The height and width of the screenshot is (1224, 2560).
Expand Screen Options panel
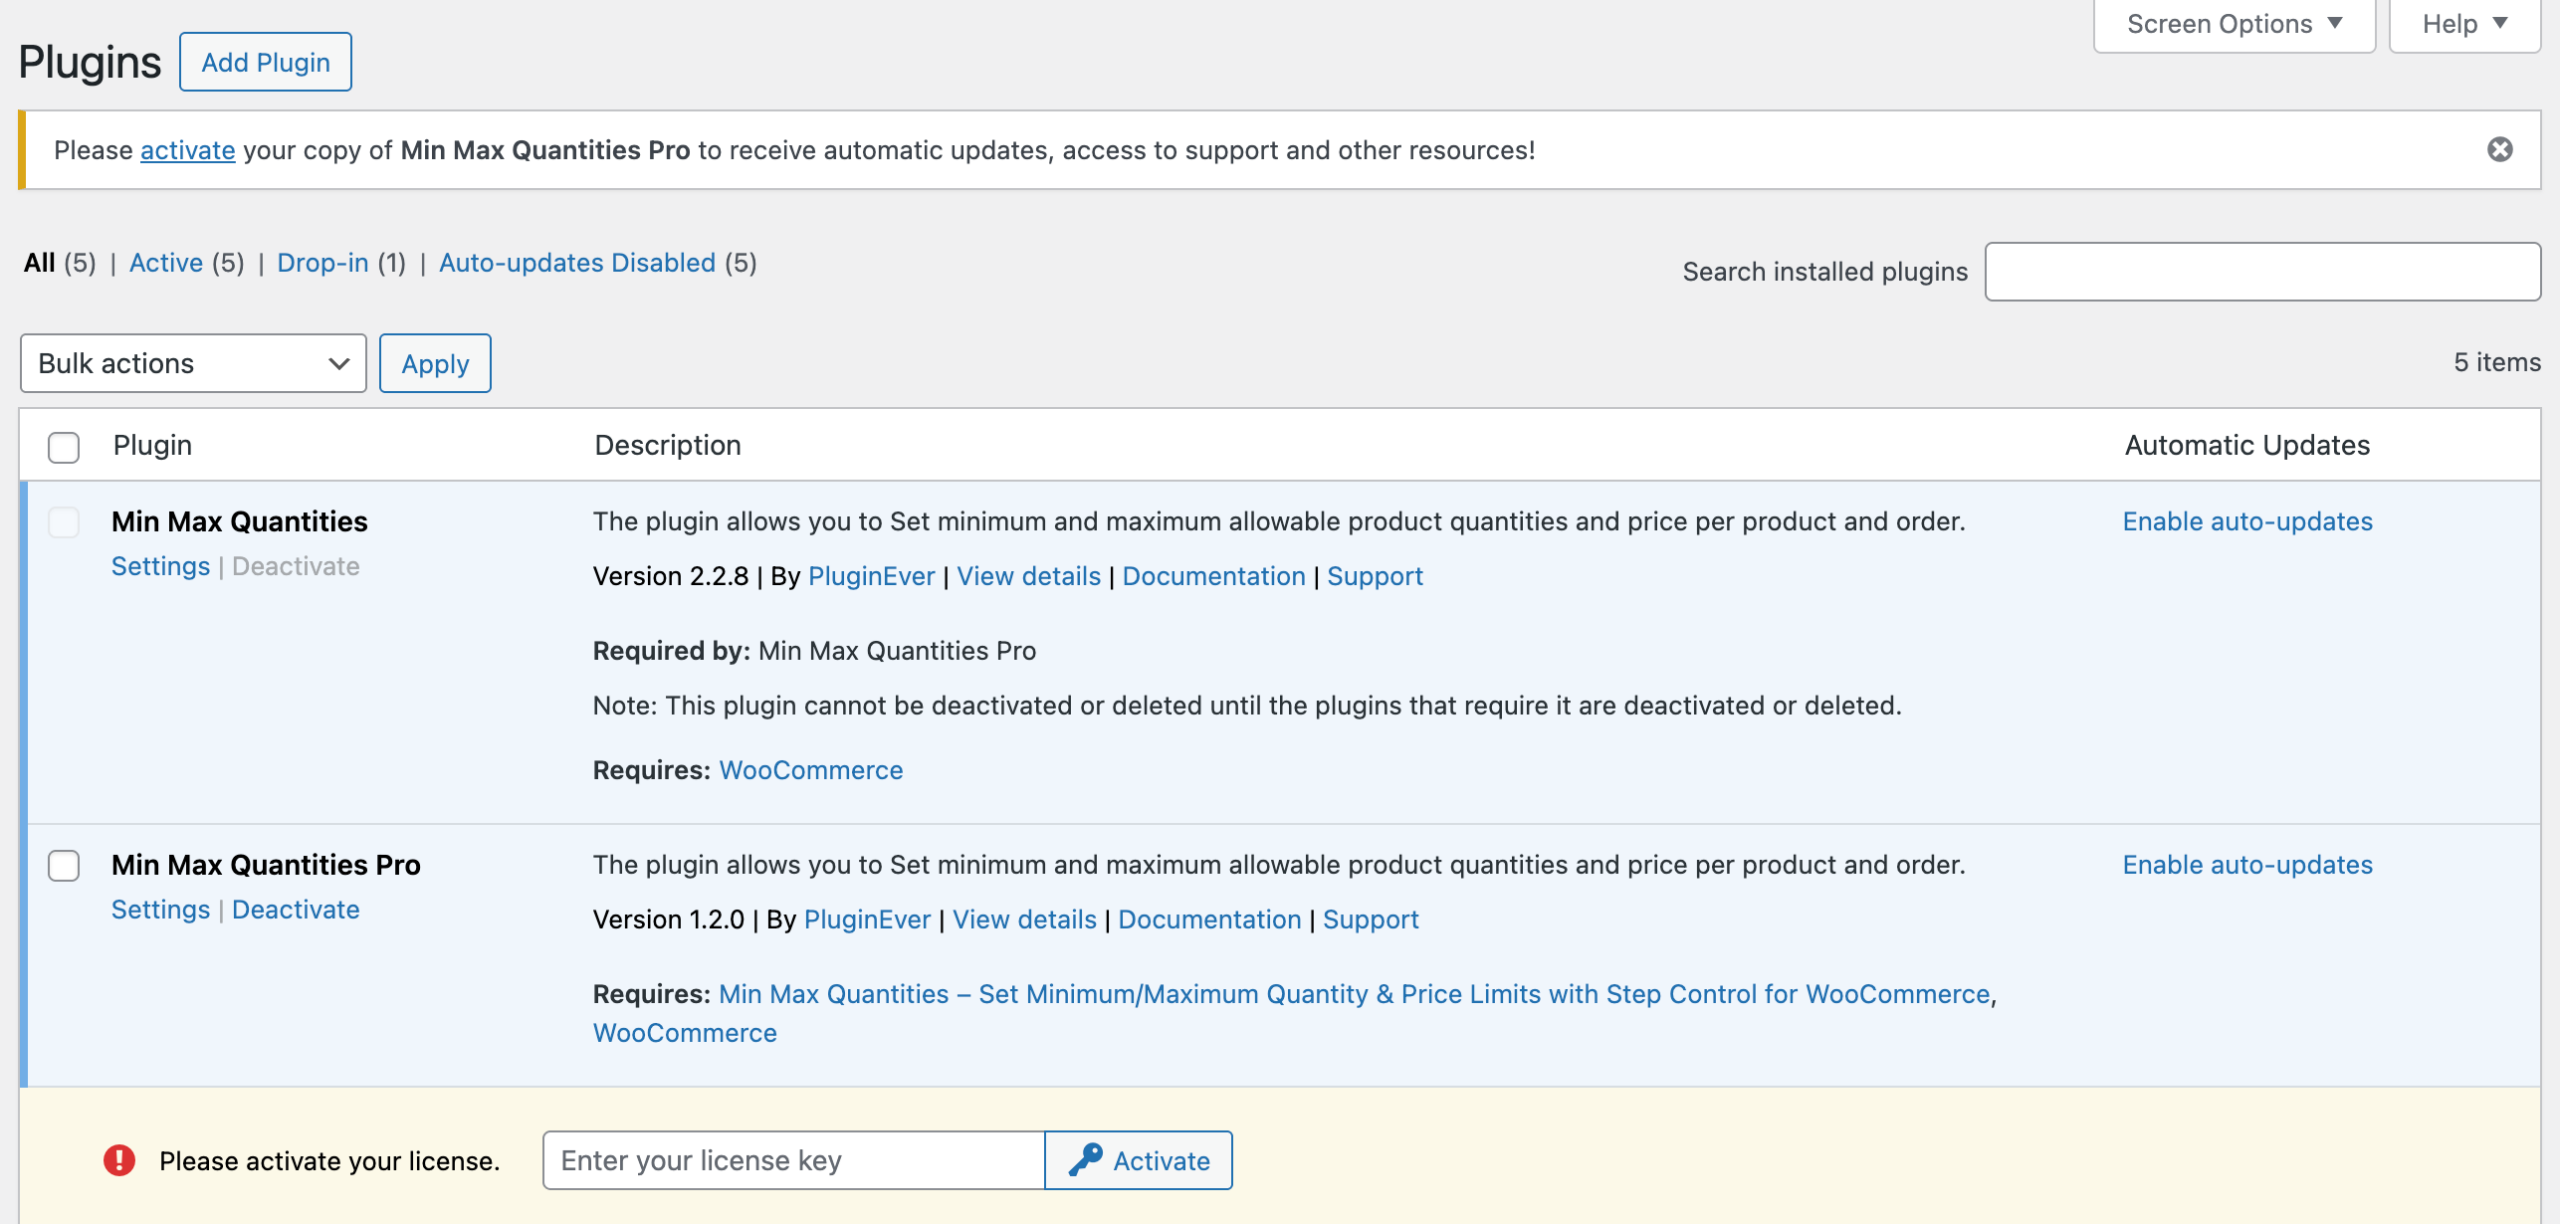pos(2233,24)
